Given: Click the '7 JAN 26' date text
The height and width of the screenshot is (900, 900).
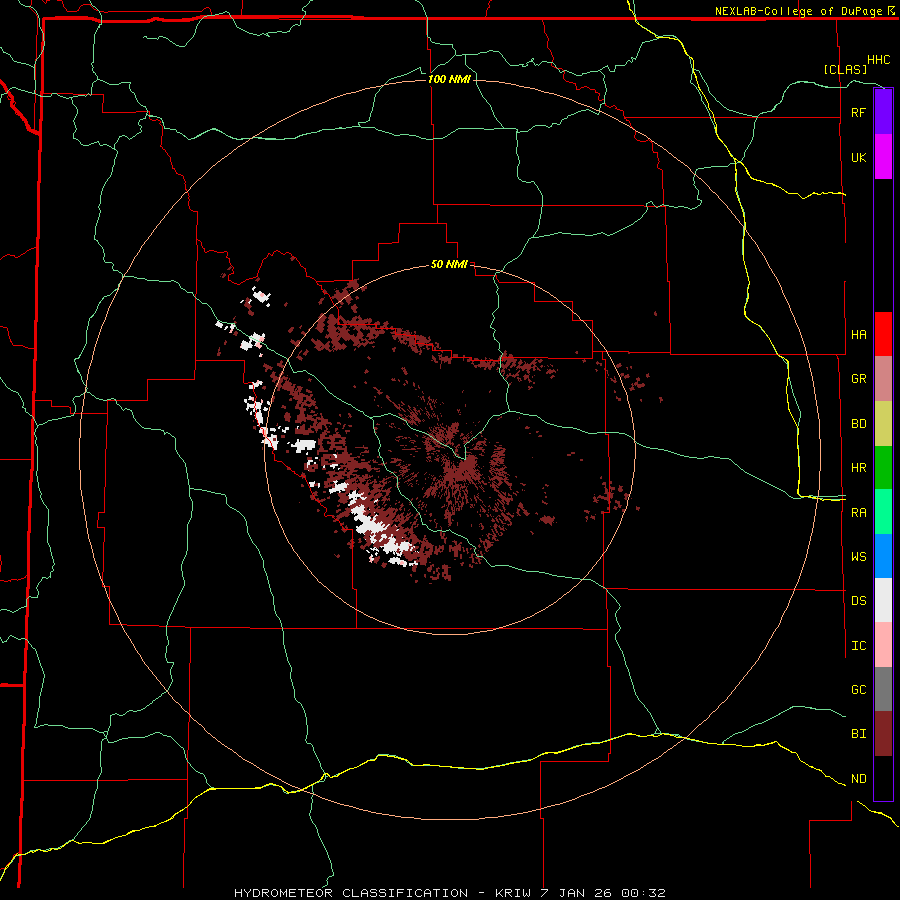Looking at the screenshot, I should click(x=577, y=893).
